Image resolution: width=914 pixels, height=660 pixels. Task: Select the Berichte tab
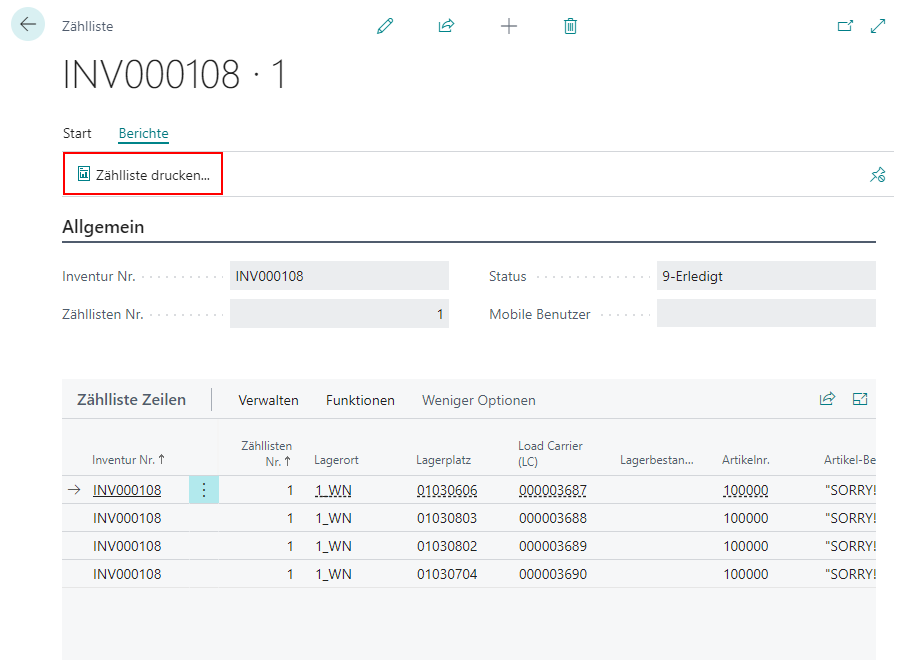(x=143, y=133)
